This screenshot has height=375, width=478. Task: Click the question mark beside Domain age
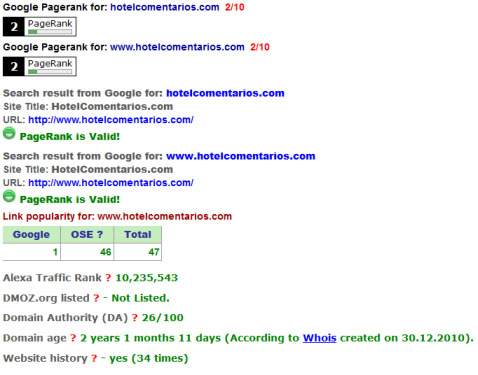(x=73, y=338)
